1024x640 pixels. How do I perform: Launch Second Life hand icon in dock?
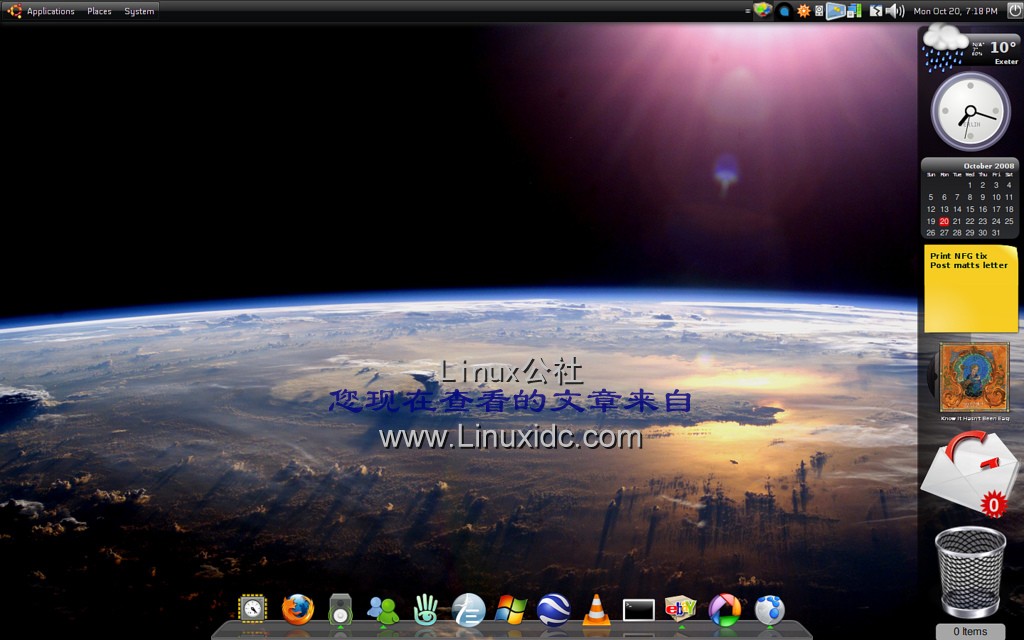coord(425,609)
